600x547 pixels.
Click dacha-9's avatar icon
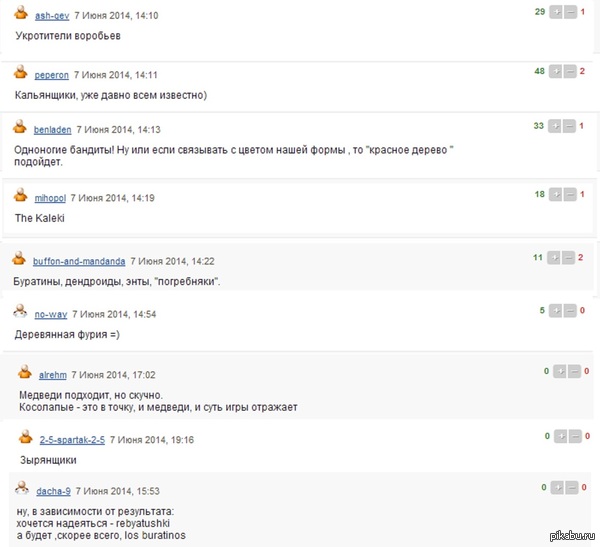[x=21, y=489]
